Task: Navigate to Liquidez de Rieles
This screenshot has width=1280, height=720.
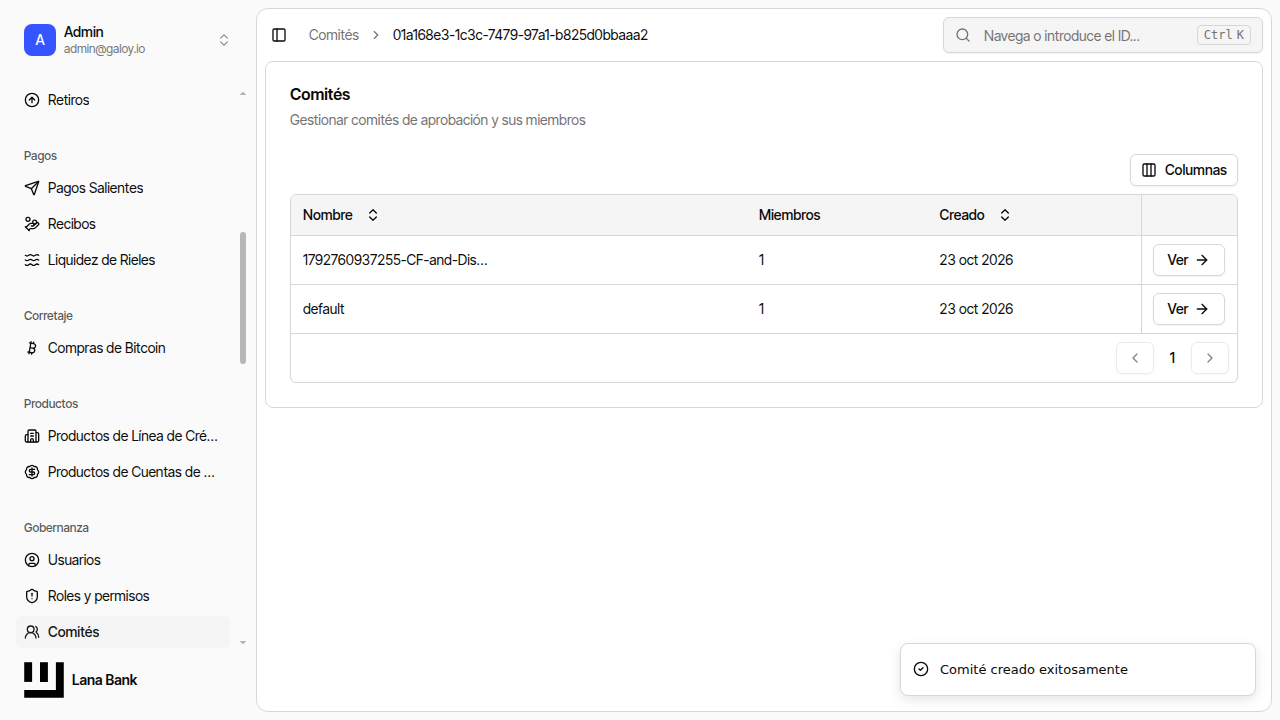Action: [x=123, y=260]
